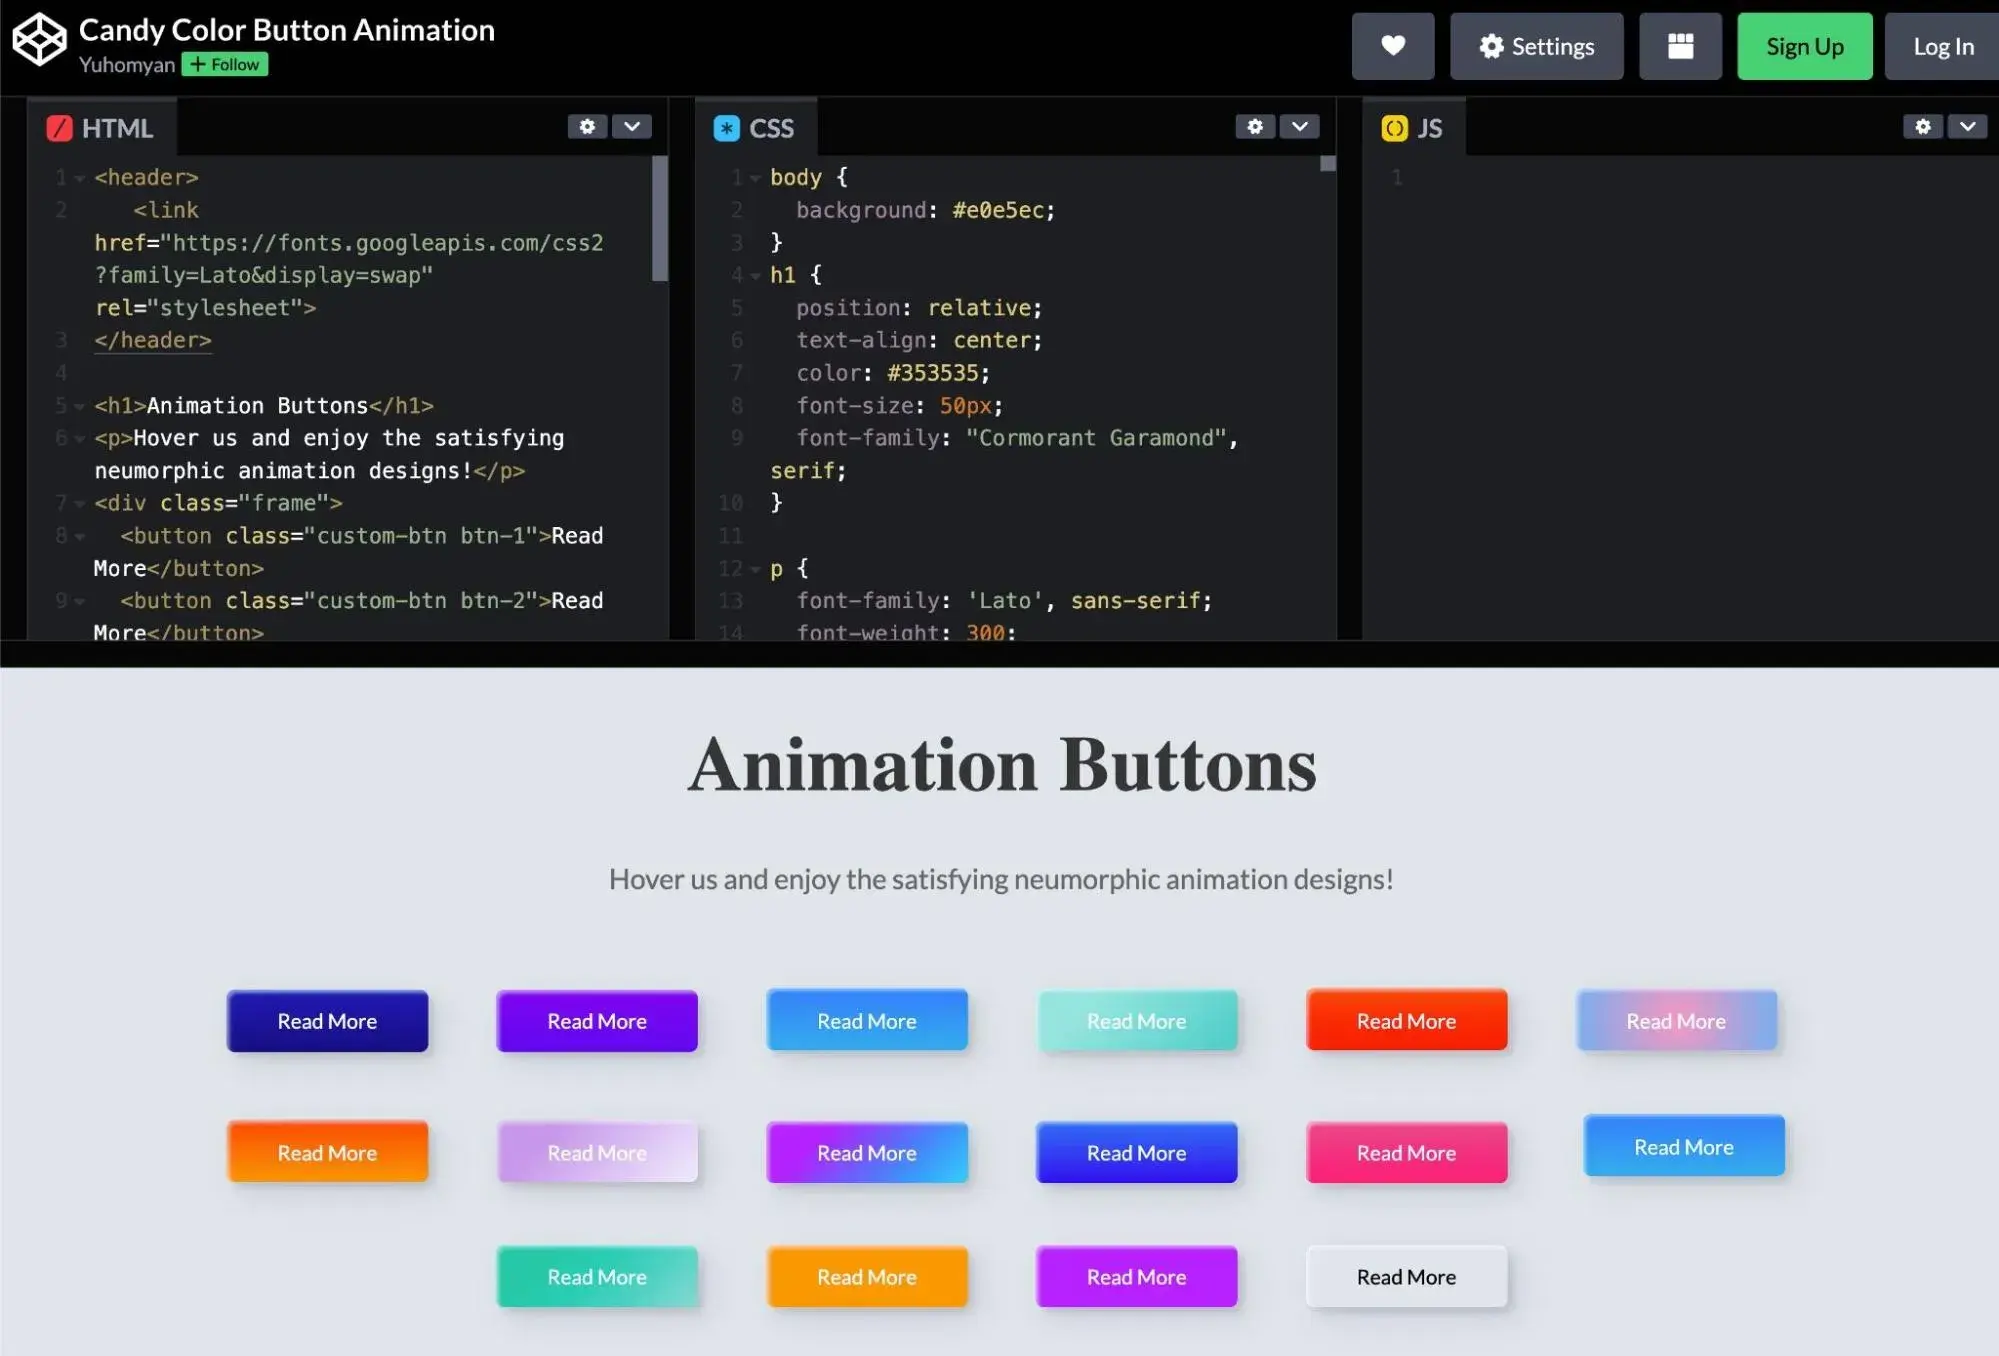The height and width of the screenshot is (1356, 1999).
Task: Click the CSS editor scrollbar thumb
Action: pos(1328,163)
